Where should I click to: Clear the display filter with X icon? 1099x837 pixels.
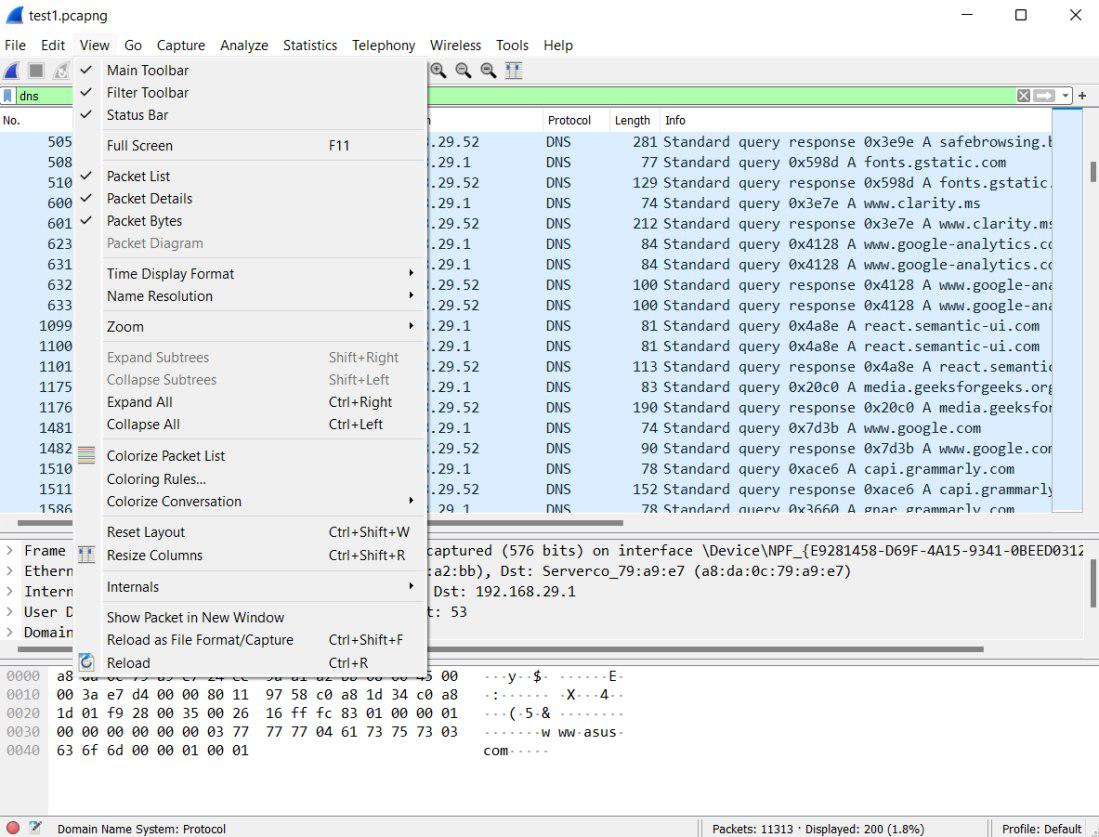1023,96
